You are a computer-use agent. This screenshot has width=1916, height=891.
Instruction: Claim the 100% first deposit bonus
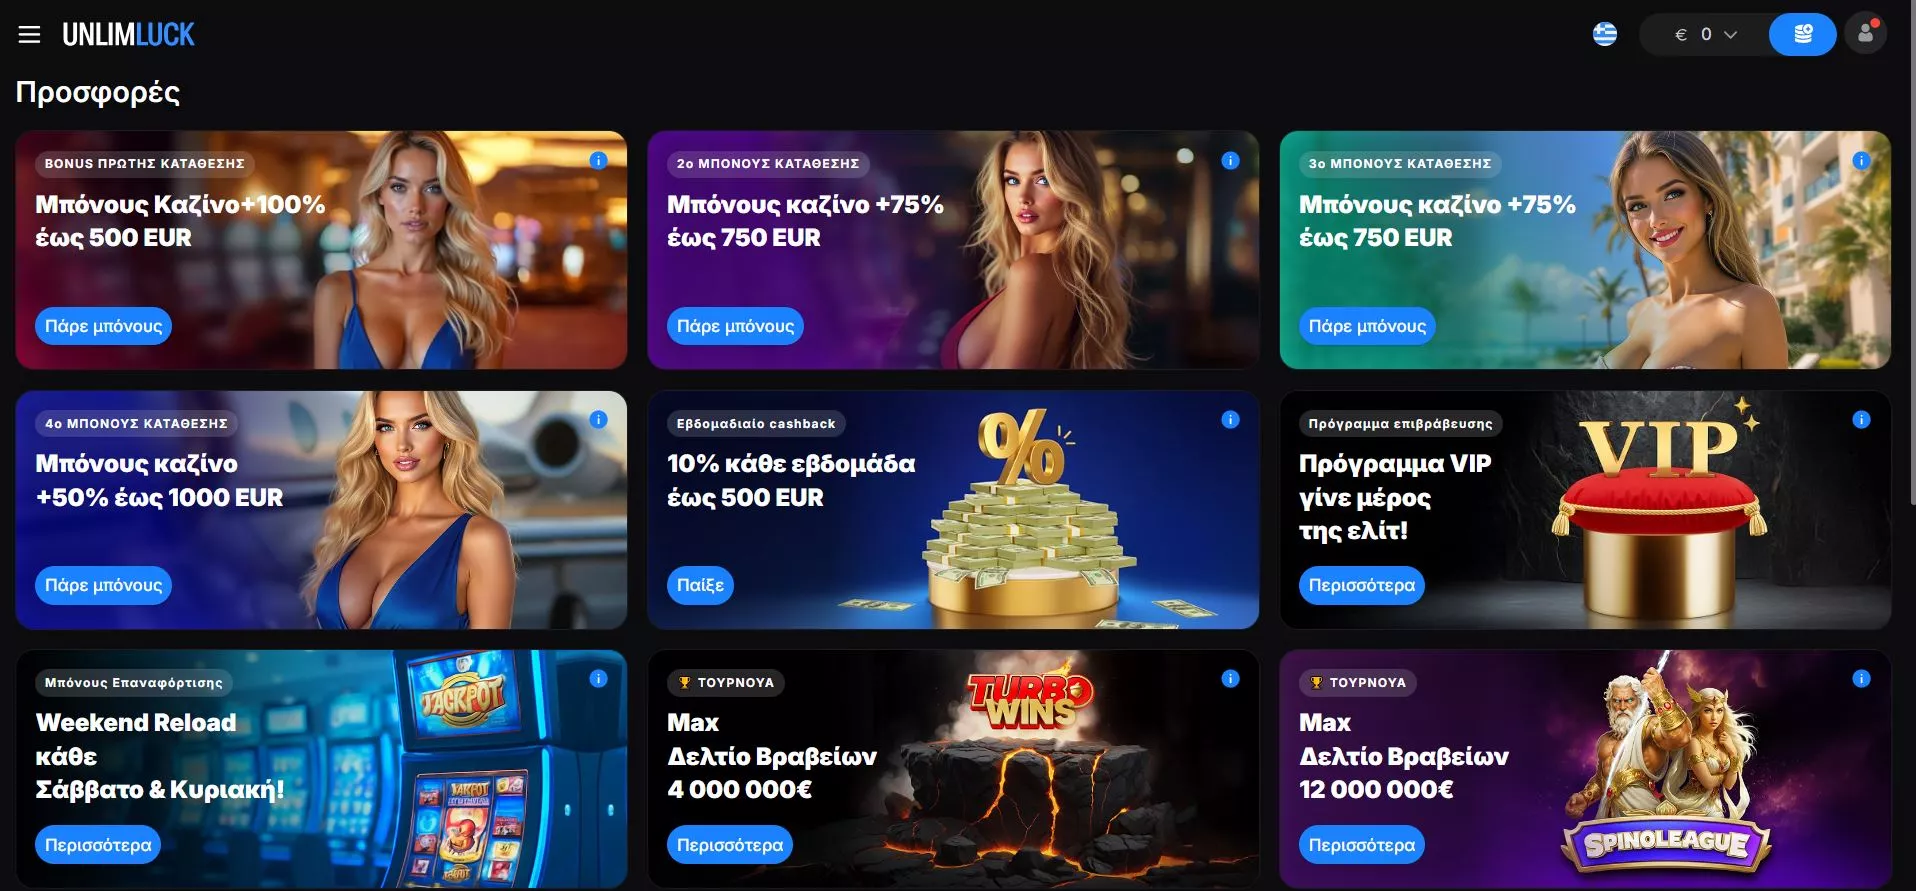pos(104,326)
